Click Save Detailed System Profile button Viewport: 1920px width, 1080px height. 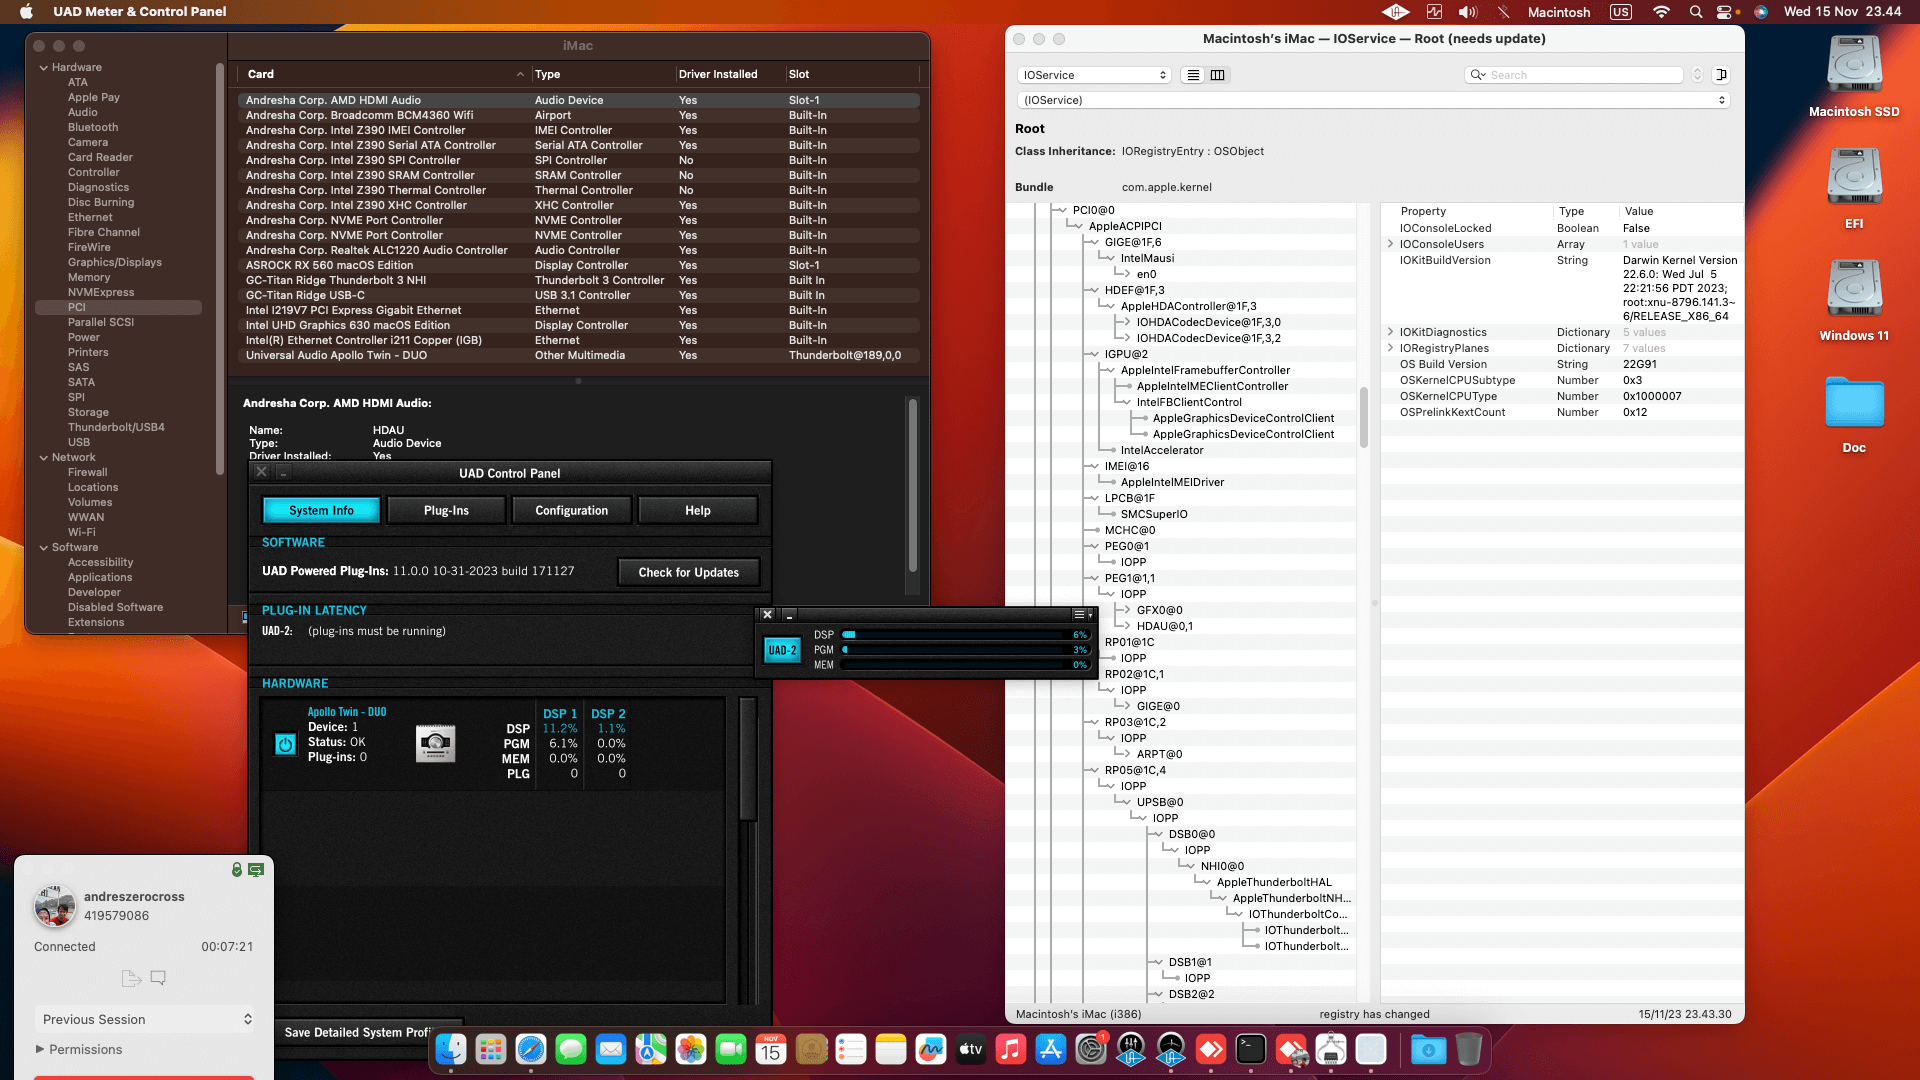358,1032
